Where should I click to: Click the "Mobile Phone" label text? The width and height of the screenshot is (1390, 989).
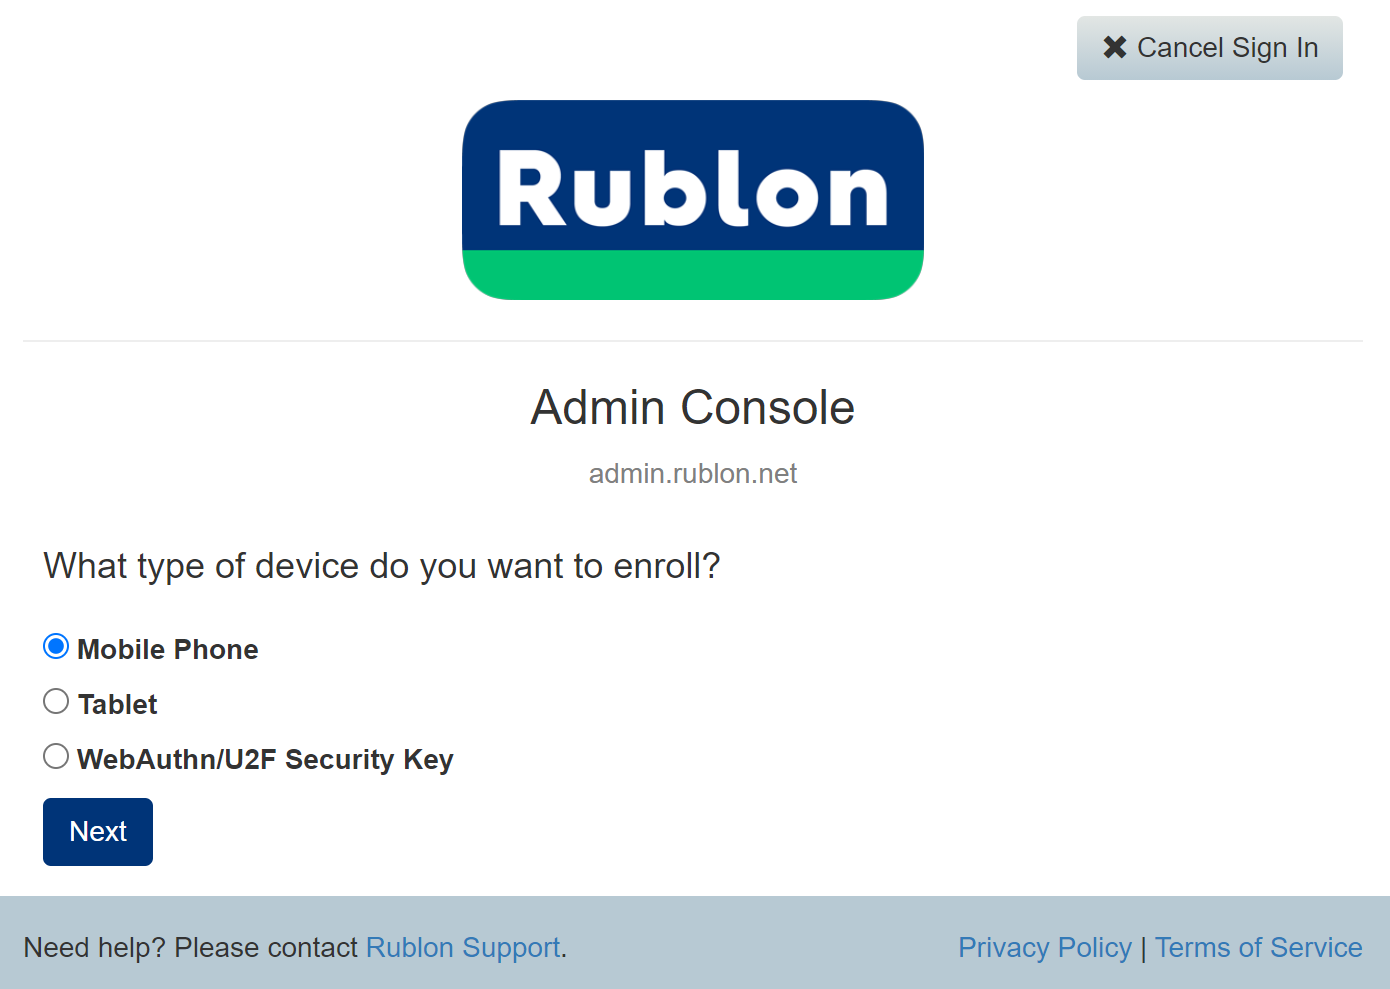click(168, 650)
